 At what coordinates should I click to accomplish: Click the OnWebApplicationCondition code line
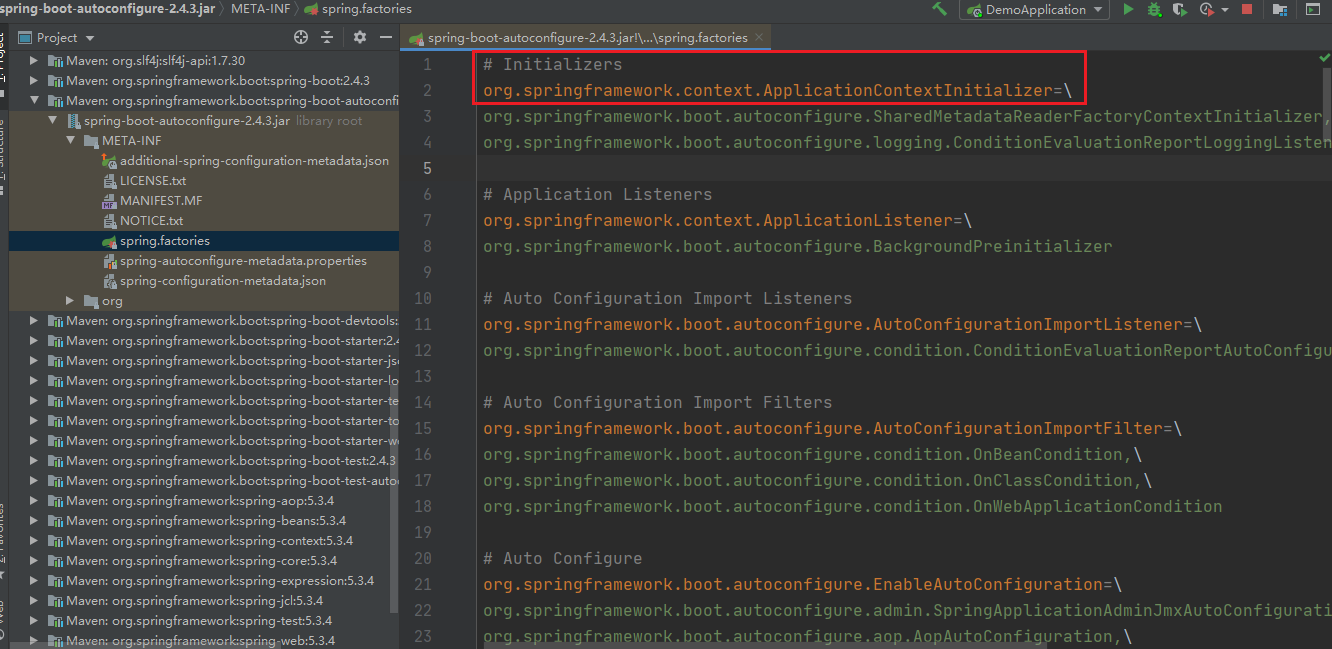click(852, 506)
